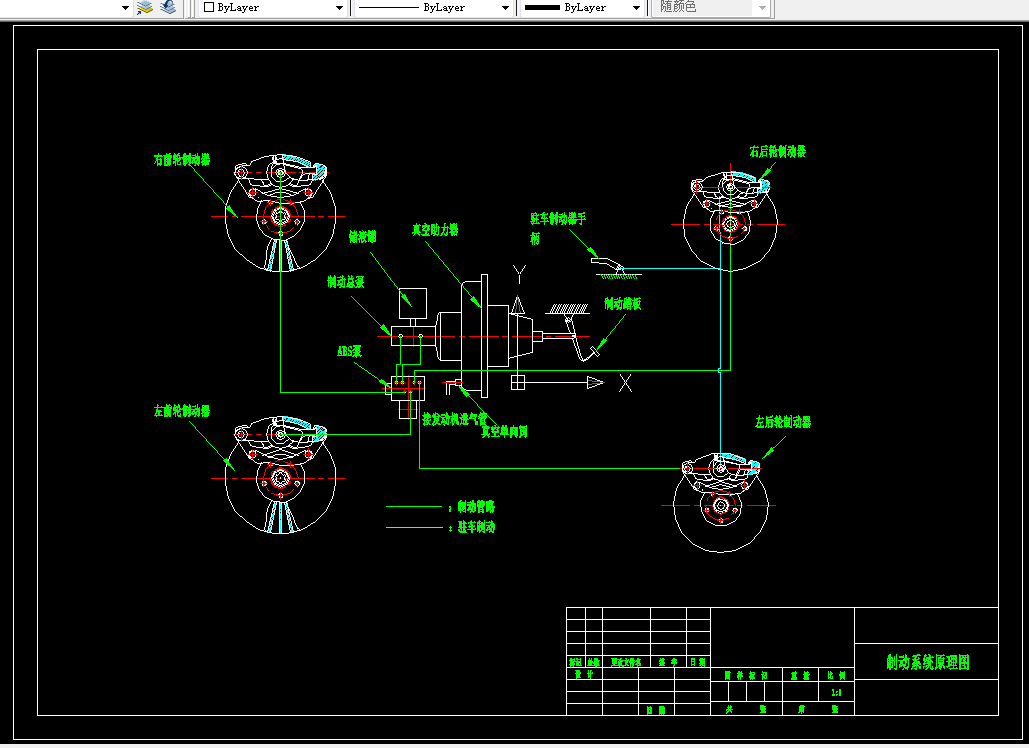Select the 左后轮制动器 text label

point(783,422)
